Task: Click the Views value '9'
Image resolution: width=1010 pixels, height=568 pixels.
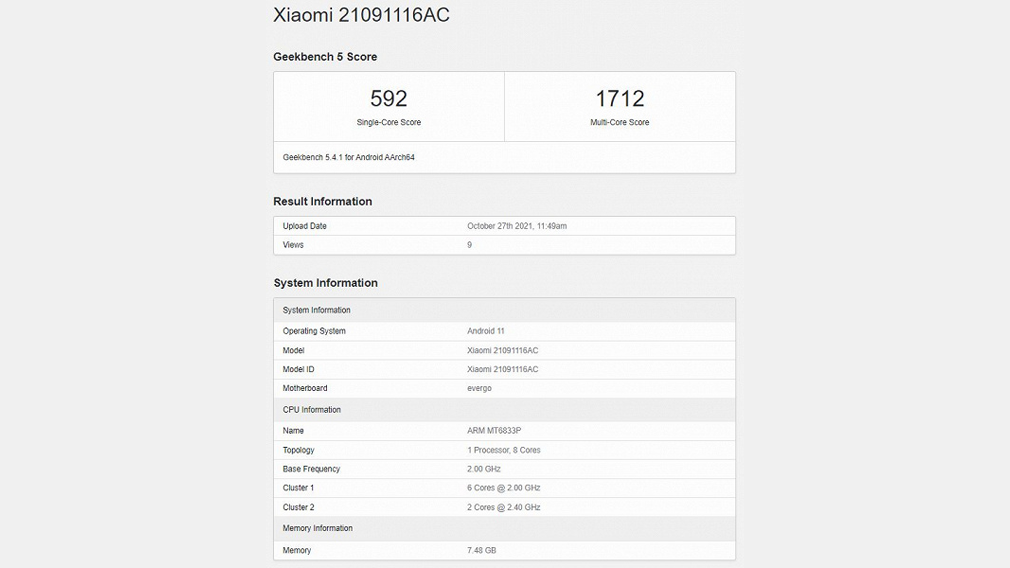Action: click(x=470, y=245)
